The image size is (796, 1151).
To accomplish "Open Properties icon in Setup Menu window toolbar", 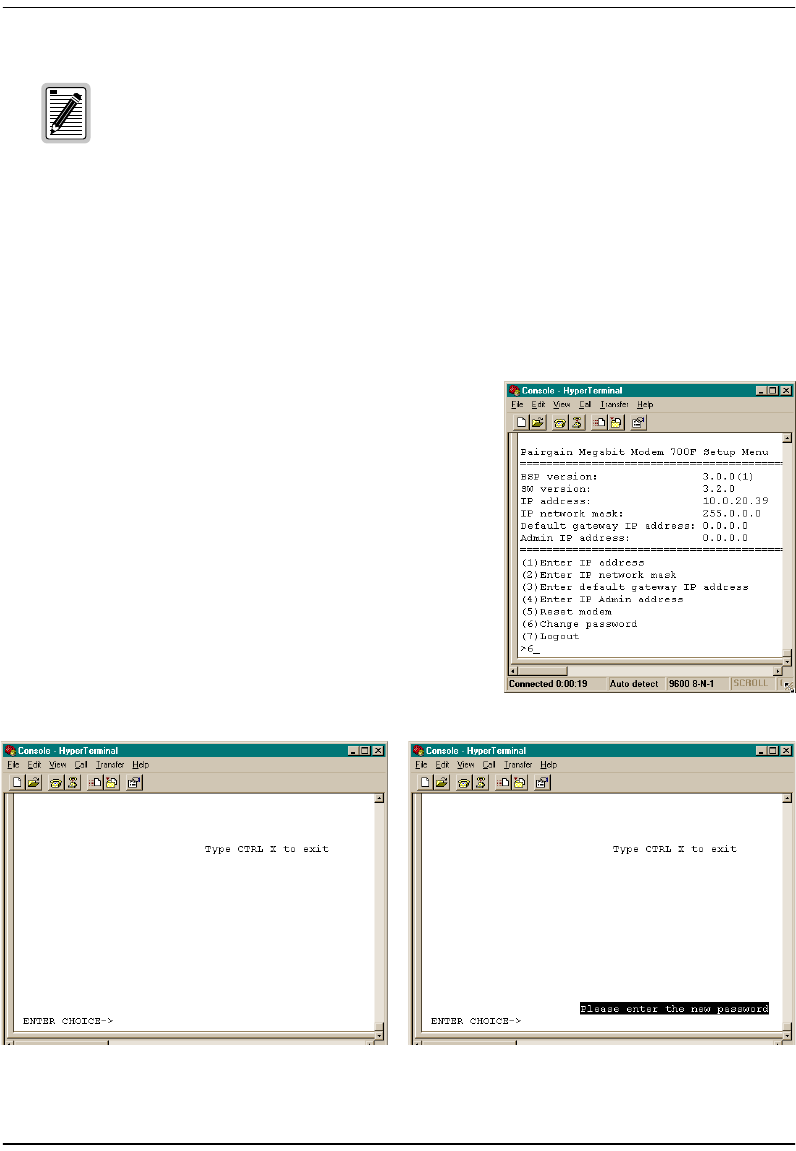I will (638, 422).
